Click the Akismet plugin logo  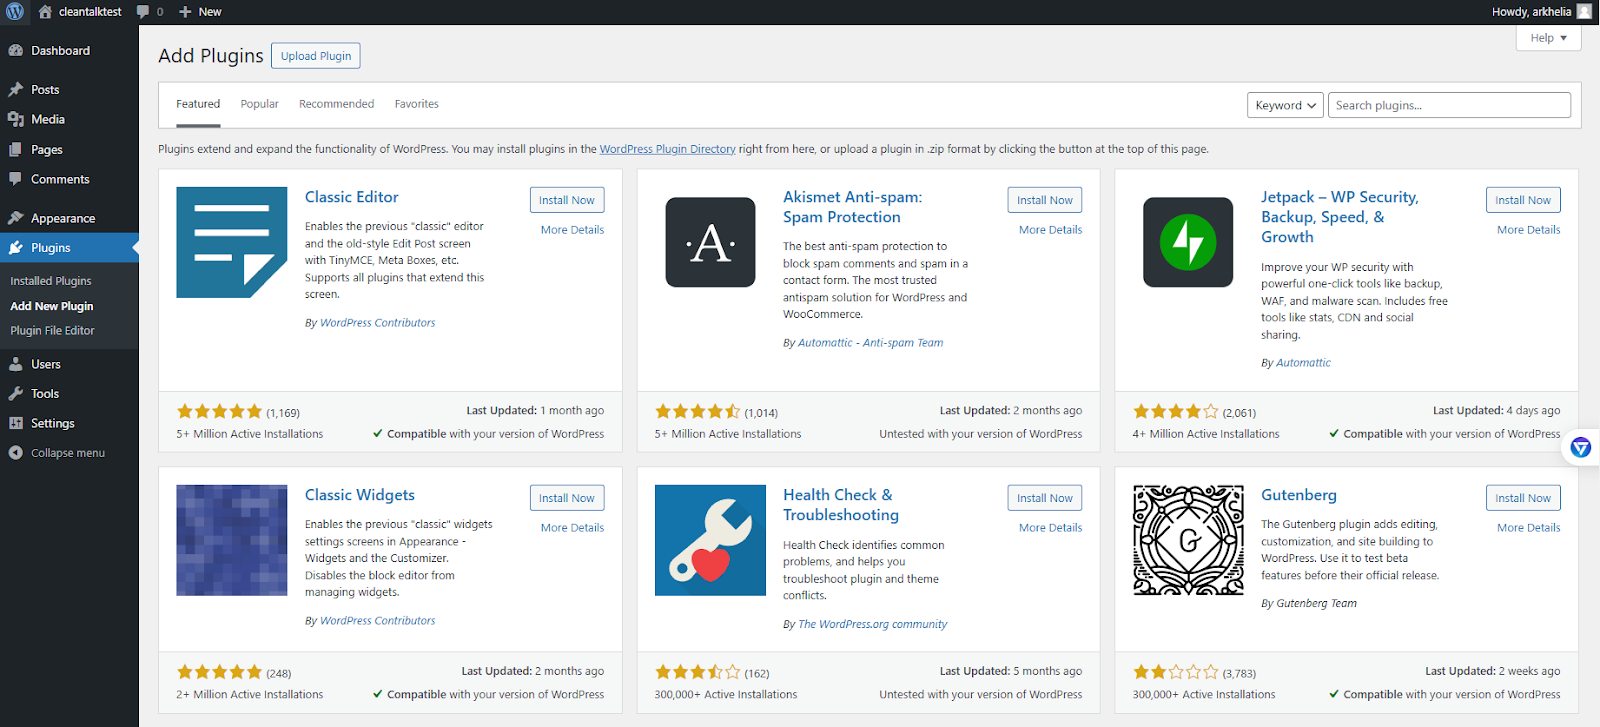[x=710, y=242]
